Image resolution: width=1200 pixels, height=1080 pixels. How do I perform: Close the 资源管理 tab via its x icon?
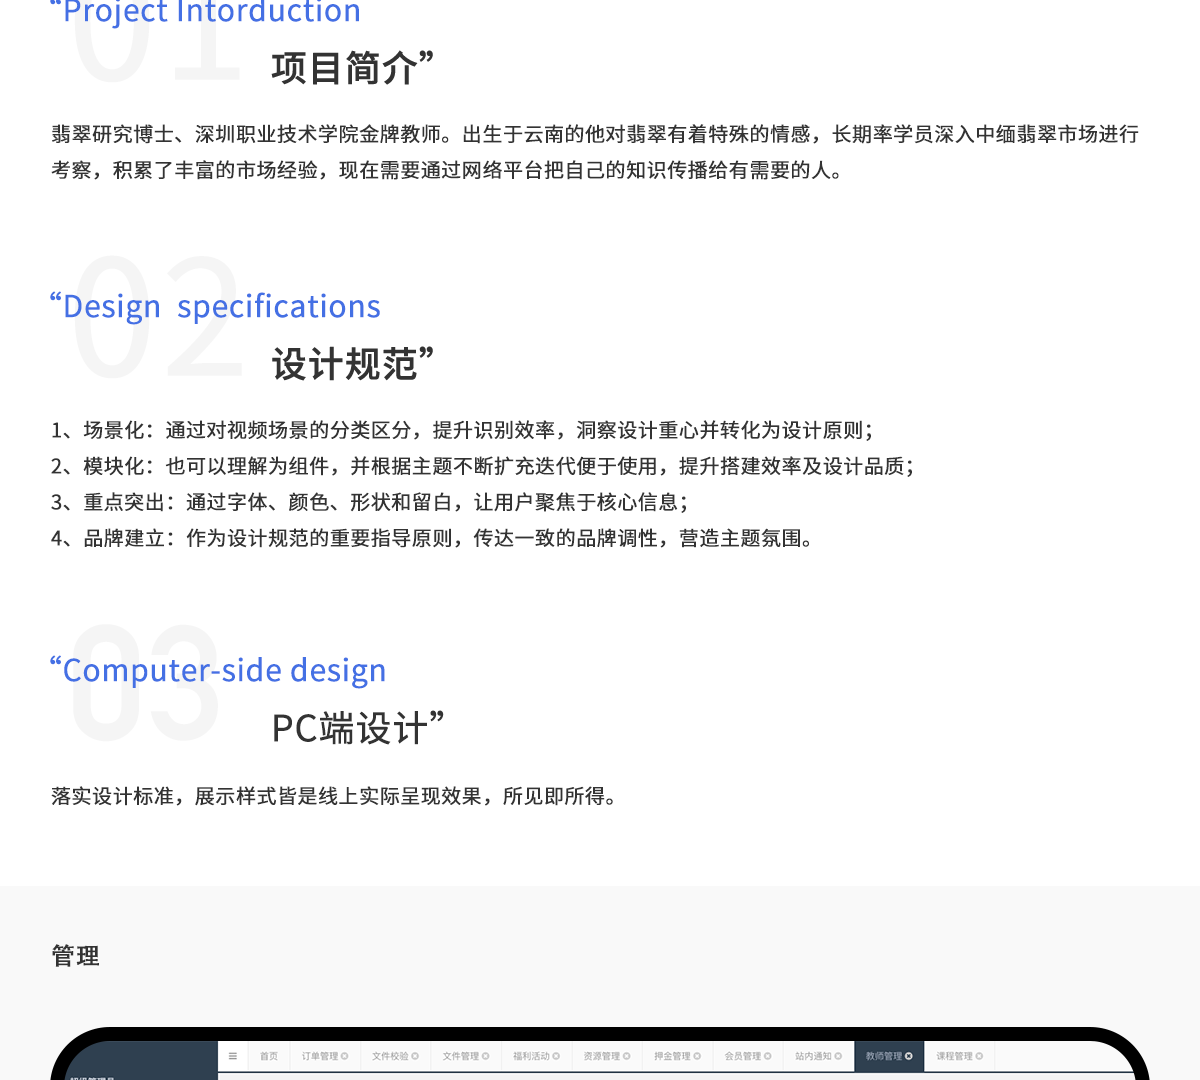click(x=627, y=1056)
